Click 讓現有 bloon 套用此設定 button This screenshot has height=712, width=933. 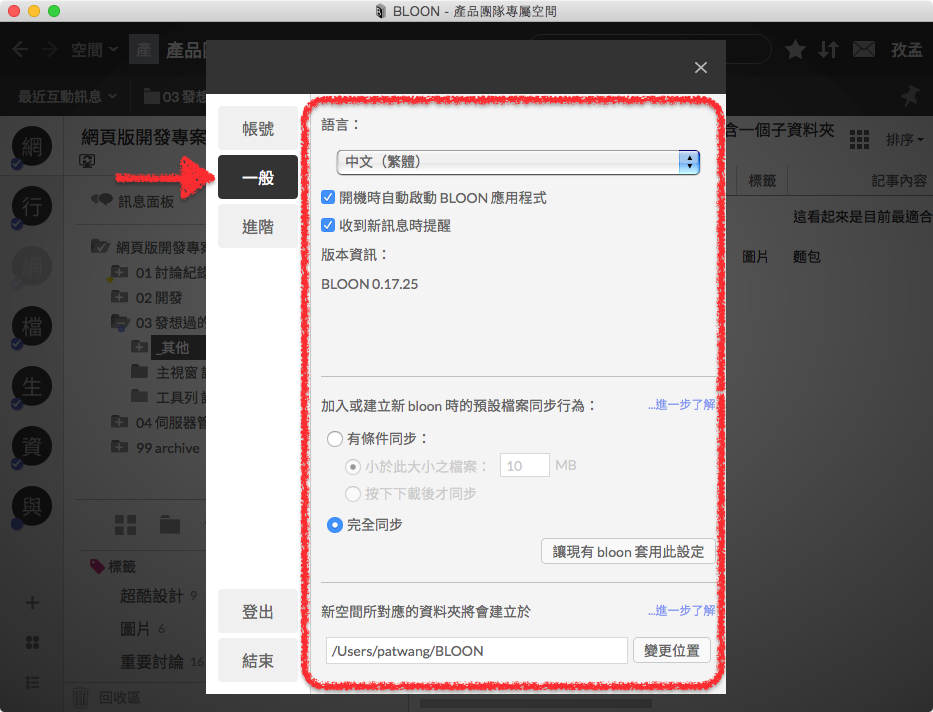(x=628, y=551)
